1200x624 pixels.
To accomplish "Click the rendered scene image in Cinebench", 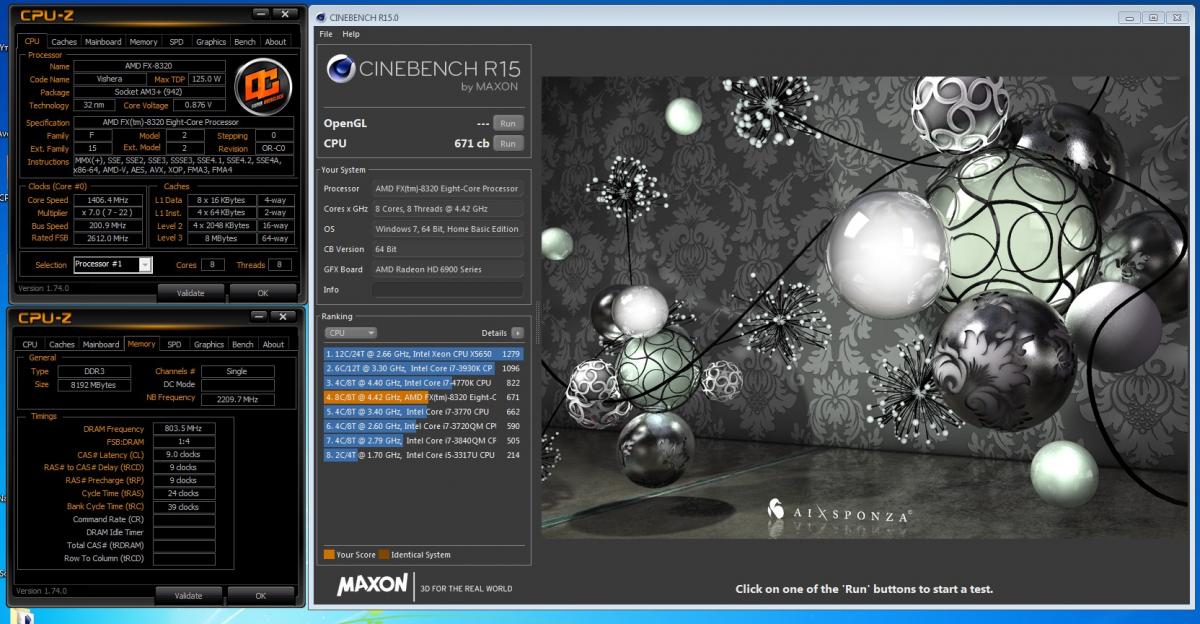I will click(866, 308).
